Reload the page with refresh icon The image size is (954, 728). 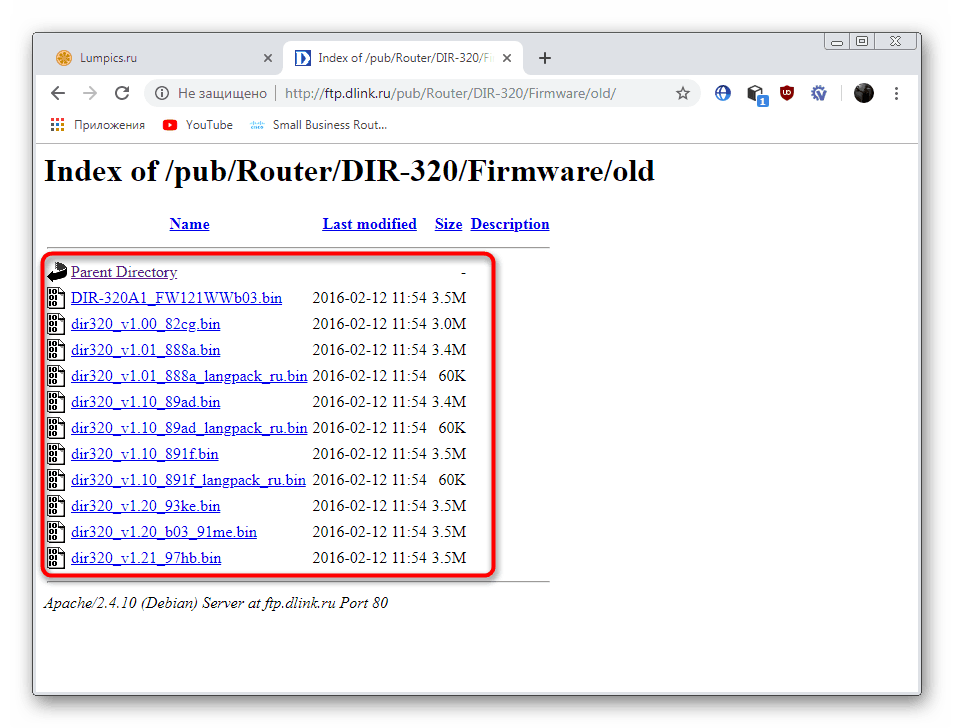pos(122,93)
